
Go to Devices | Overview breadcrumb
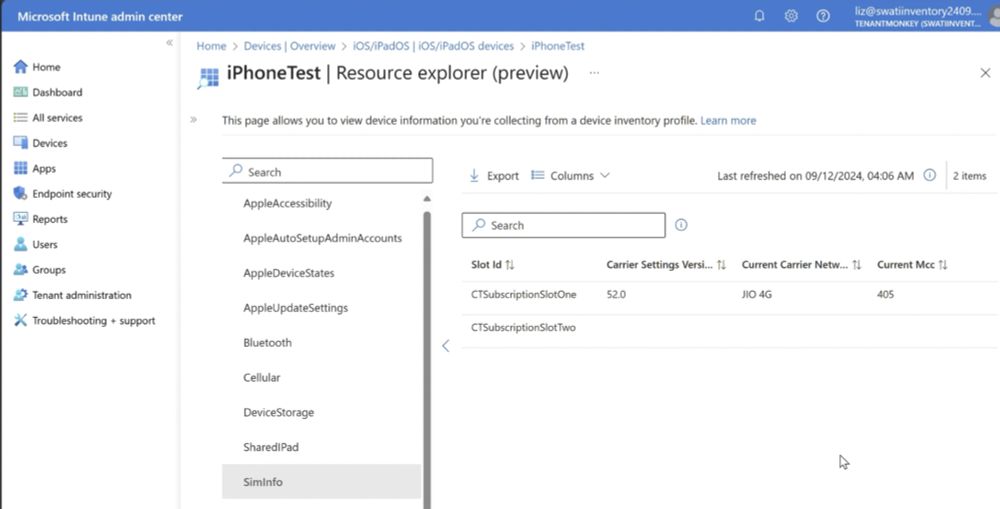point(290,46)
